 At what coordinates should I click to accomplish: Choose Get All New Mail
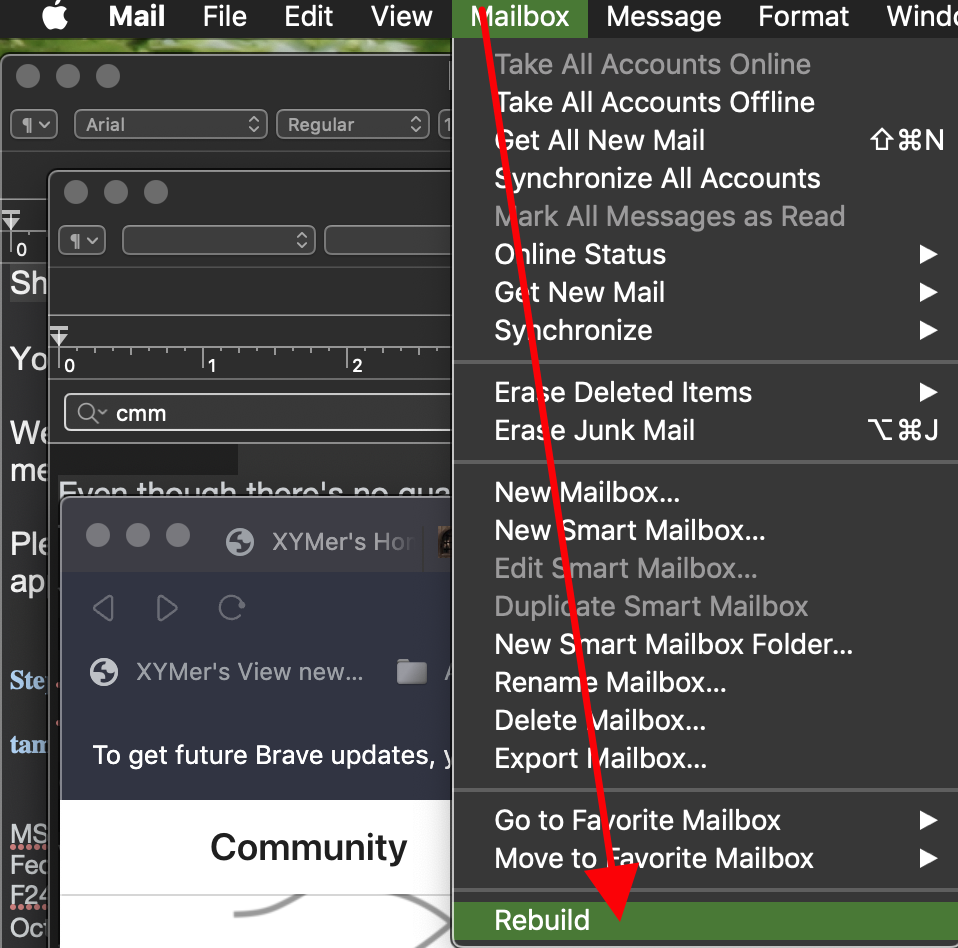click(706, 140)
